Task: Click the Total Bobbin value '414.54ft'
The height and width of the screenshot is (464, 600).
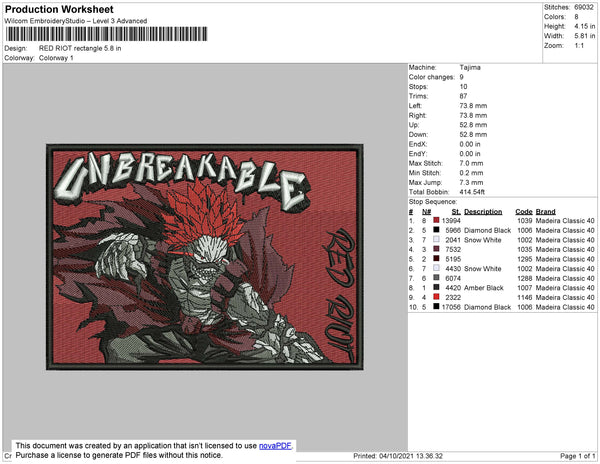Action: 472,192
